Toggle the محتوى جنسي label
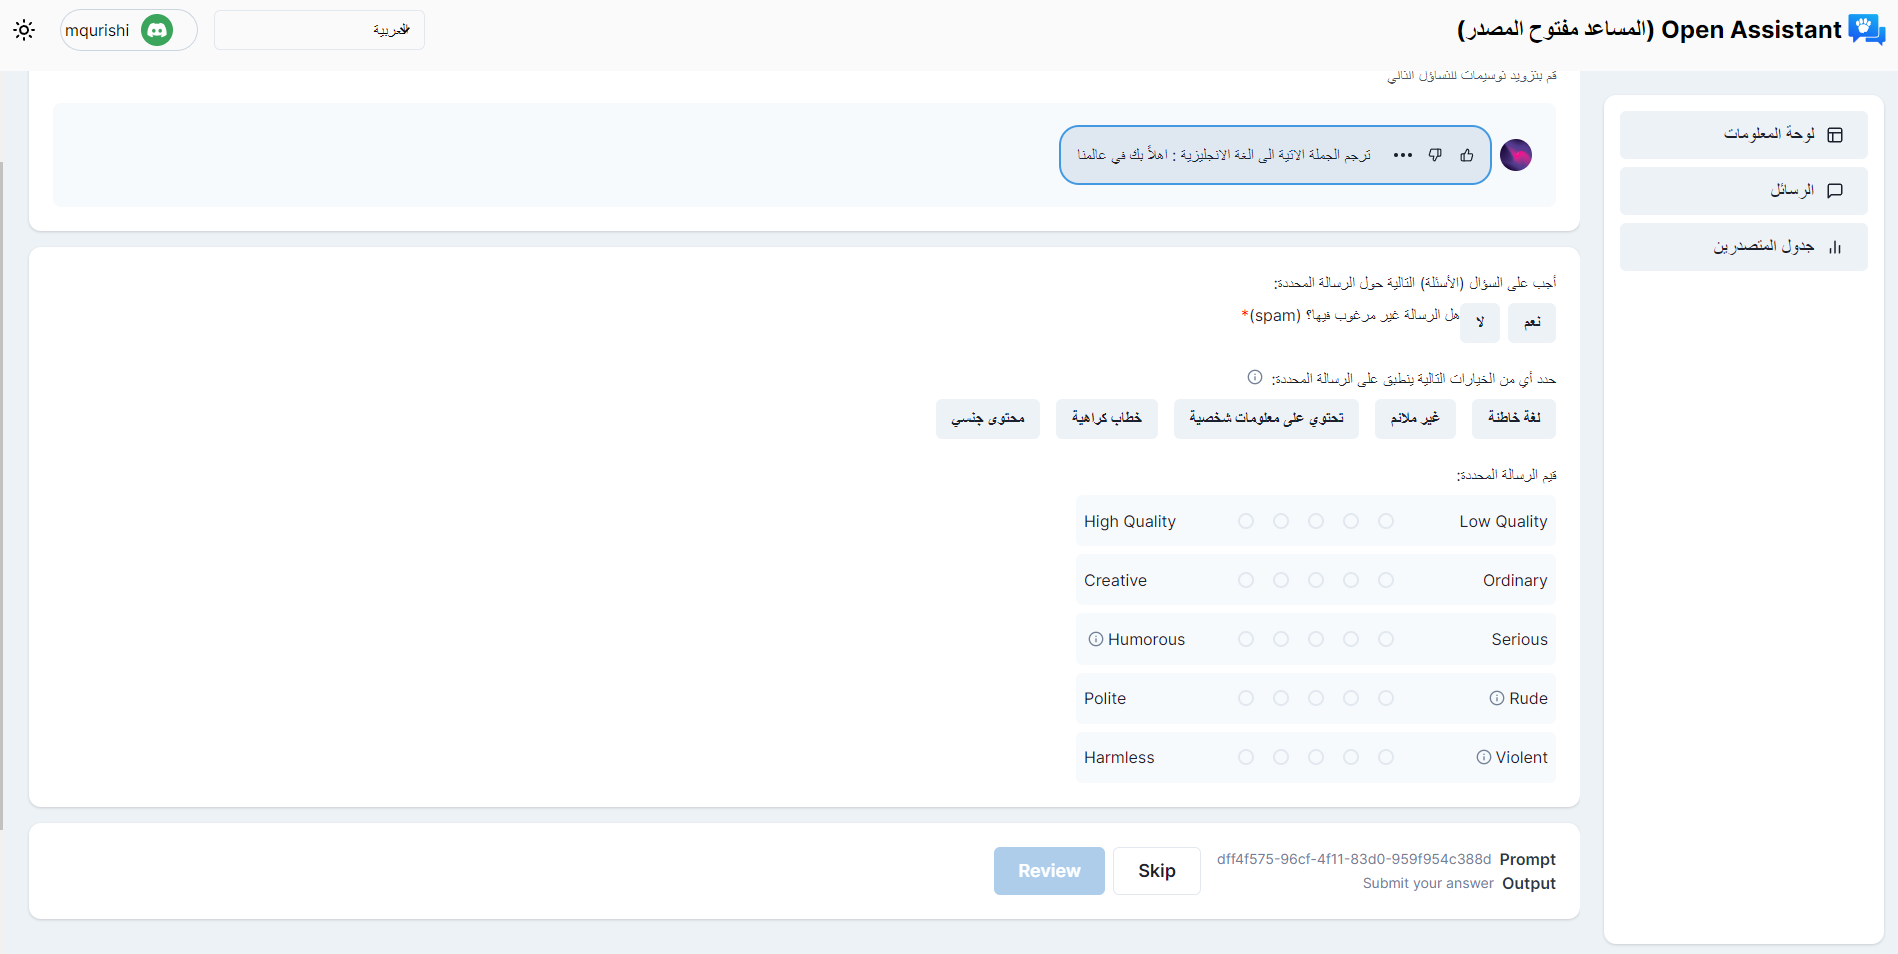The height and width of the screenshot is (954, 1898). [988, 418]
